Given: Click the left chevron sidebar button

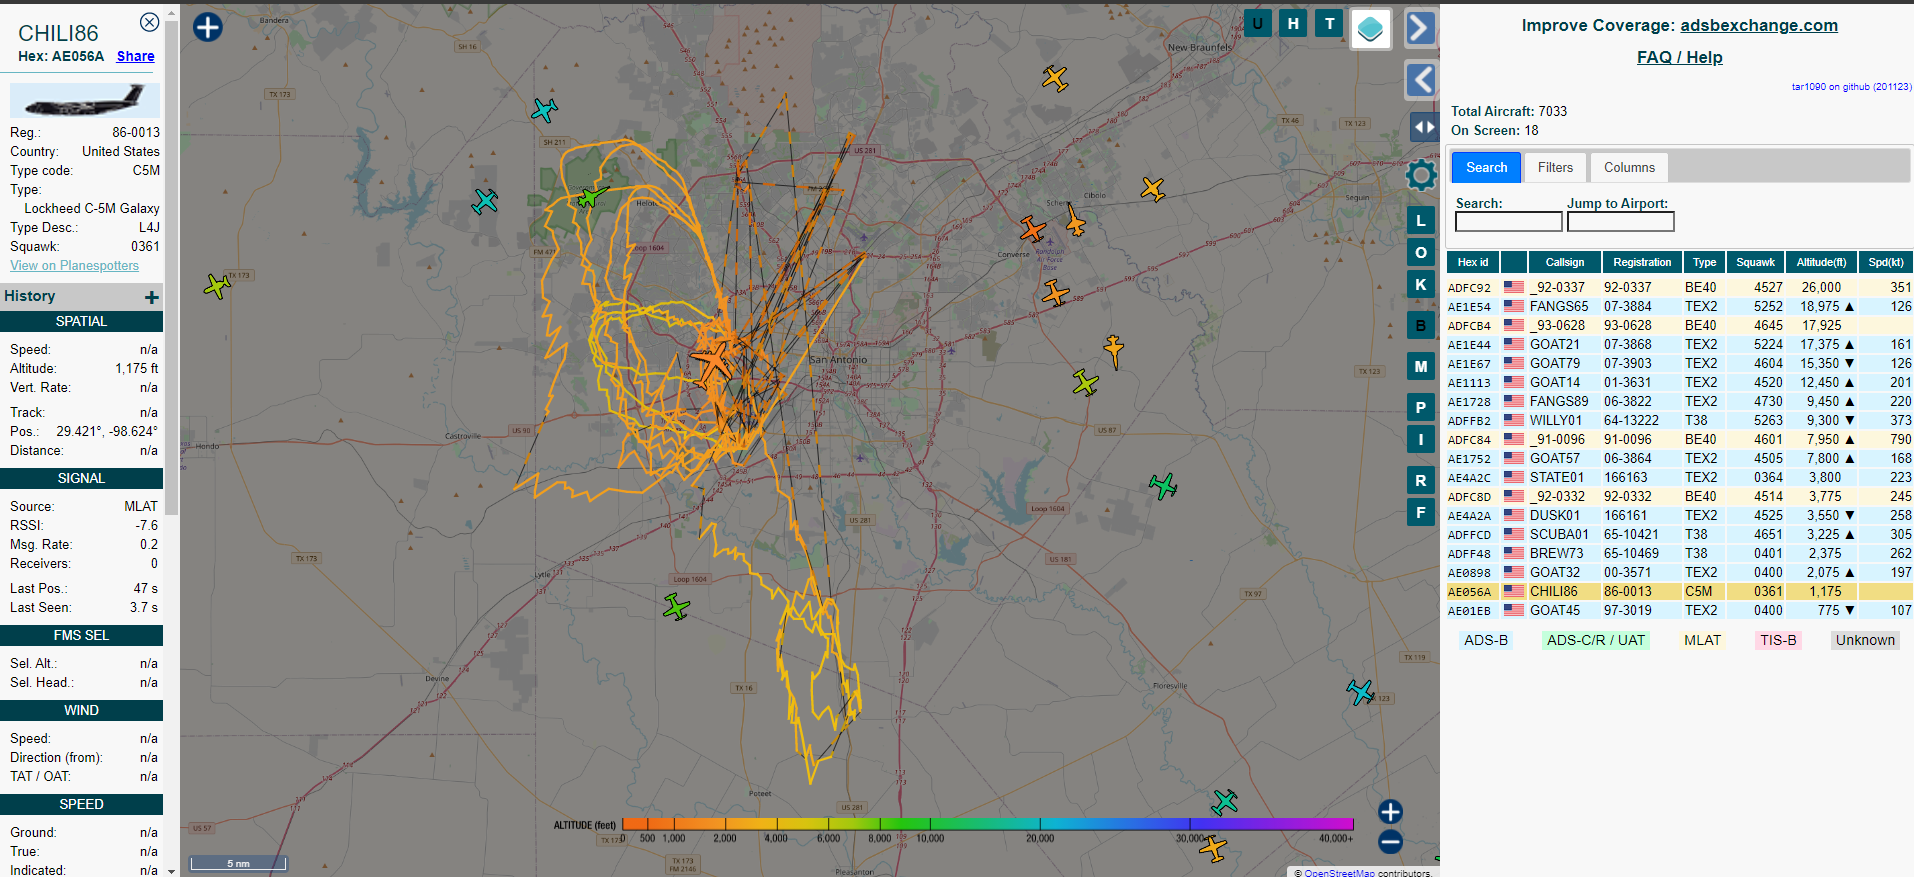Looking at the screenshot, I should [x=1421, y=79].
